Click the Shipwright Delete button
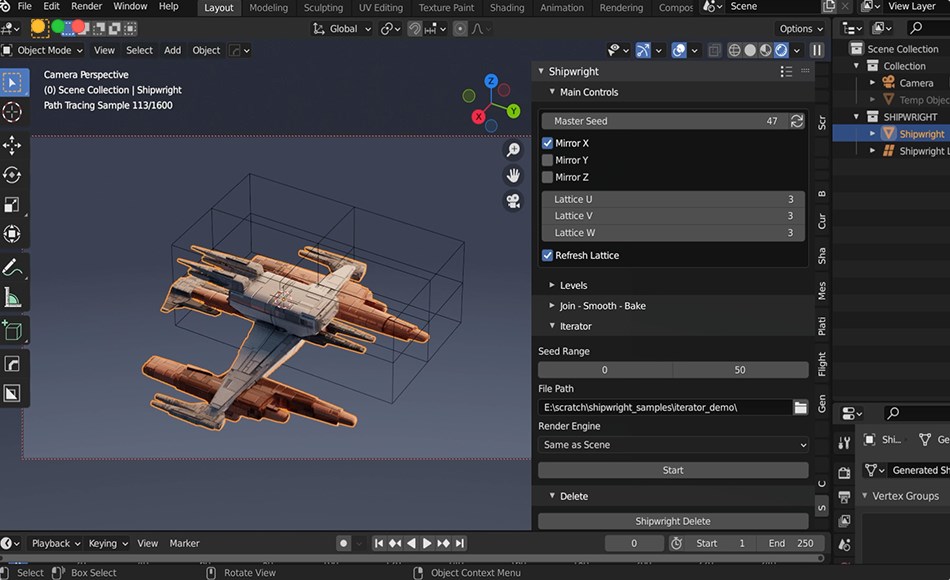 (672, 520)
